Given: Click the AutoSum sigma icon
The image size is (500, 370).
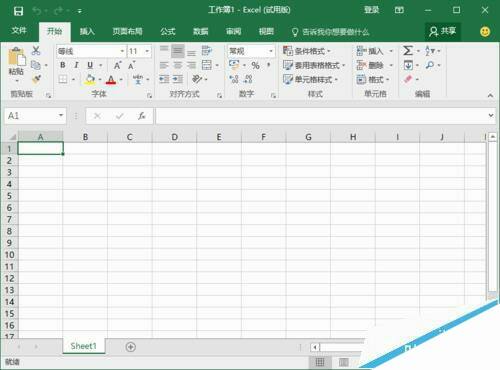Looking at the screenshot, I should pyautogui.click(x=408, y=51).
